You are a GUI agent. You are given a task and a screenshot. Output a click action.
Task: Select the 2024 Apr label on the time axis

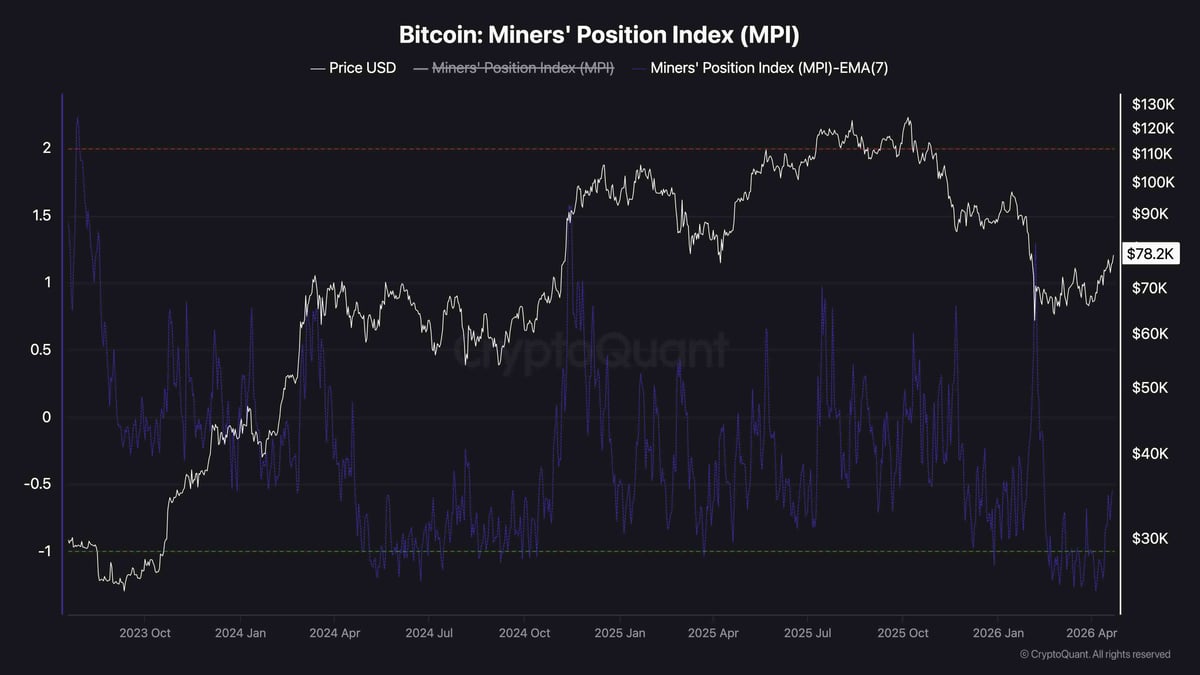[336, 633]
